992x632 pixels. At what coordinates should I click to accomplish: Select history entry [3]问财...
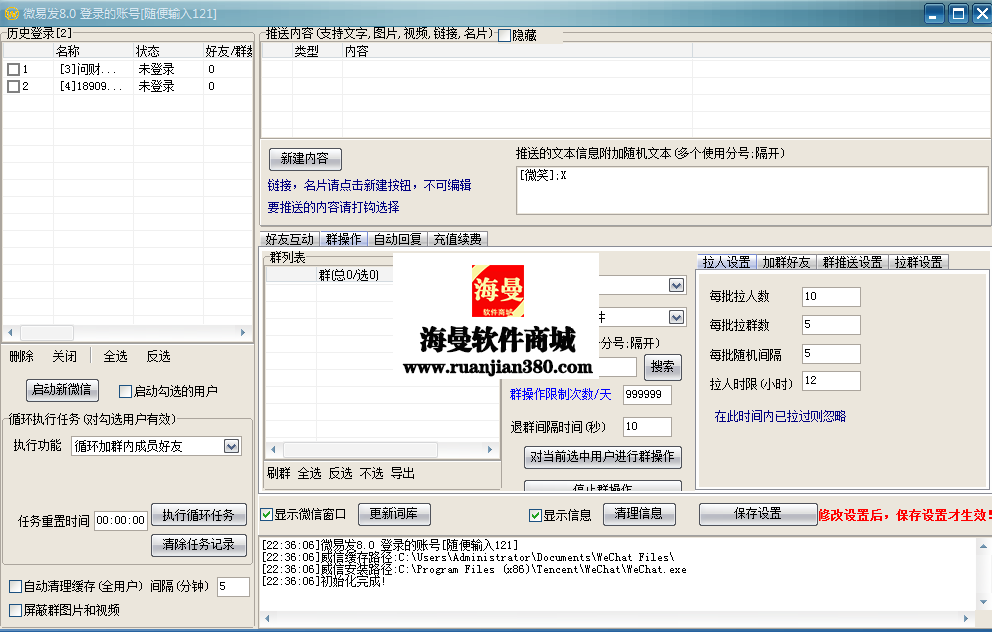point(88,69)
